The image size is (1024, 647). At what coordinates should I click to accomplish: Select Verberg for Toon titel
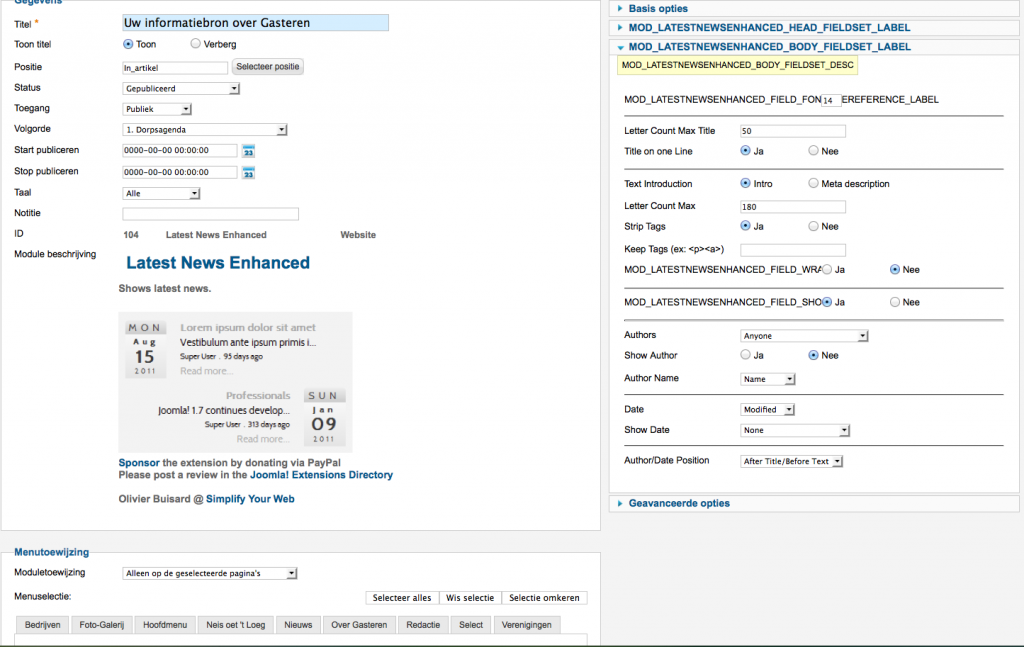195,44
